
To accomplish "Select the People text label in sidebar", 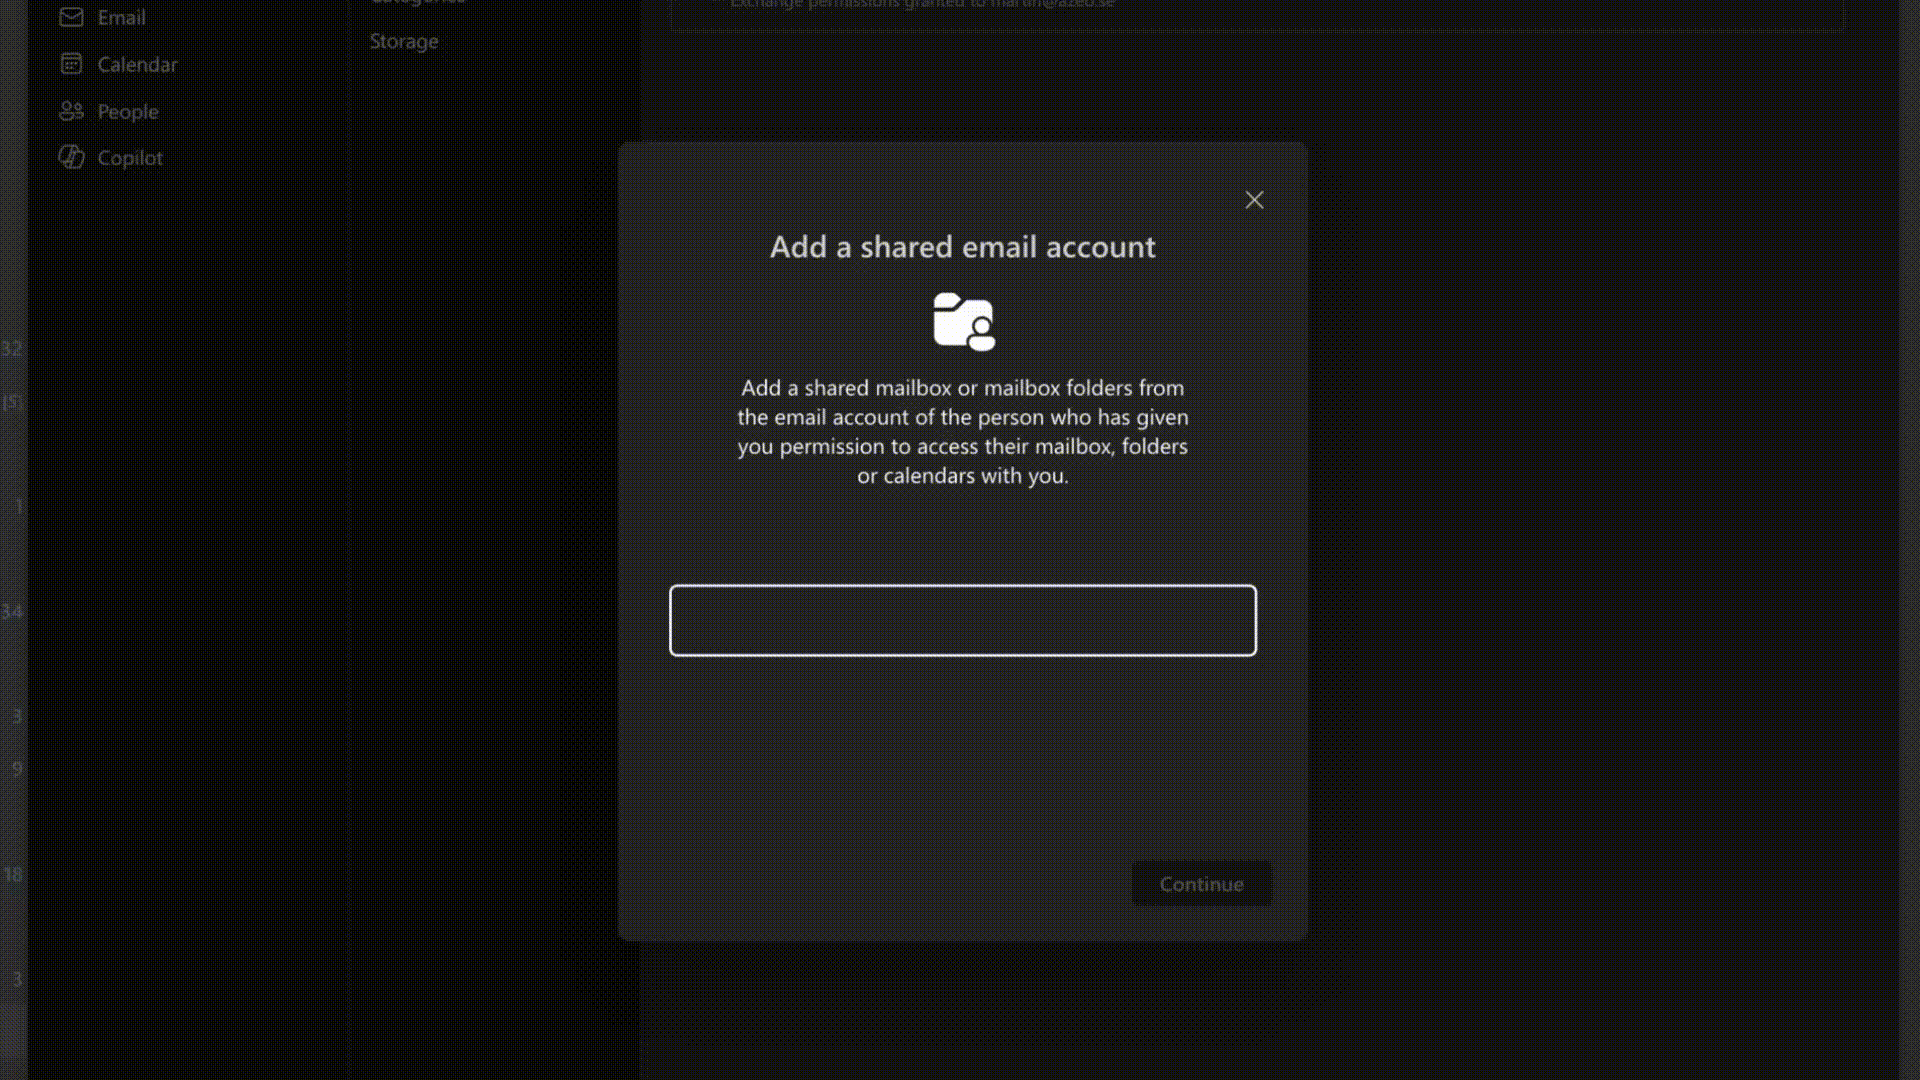I will 128,111.
